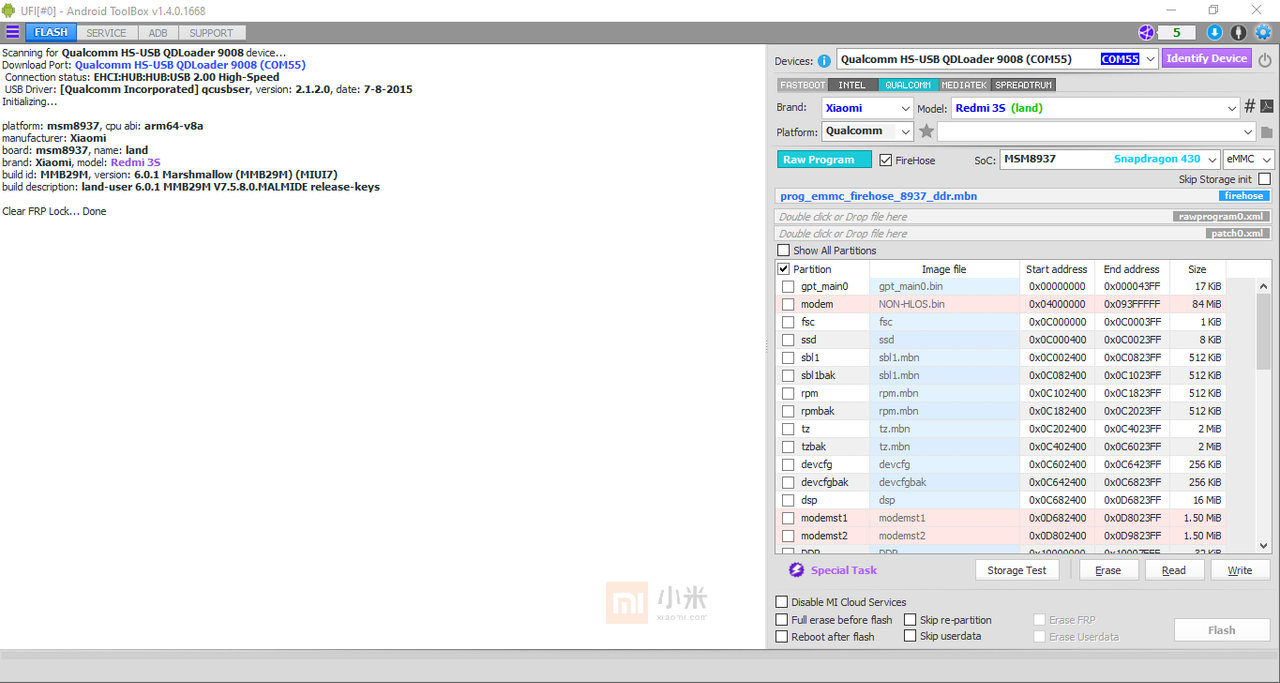Select the SPREADTRUM mode tab
The width and height of the screenshot is (1280, 683).
[x=1023, y=85]
